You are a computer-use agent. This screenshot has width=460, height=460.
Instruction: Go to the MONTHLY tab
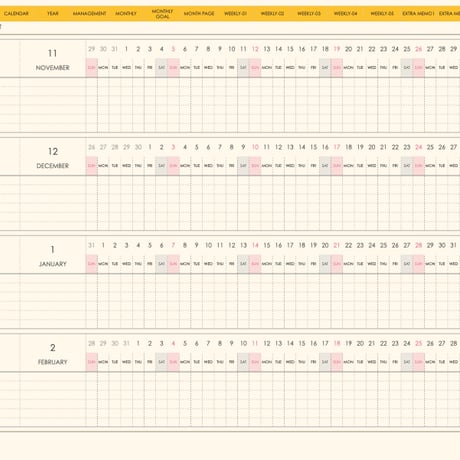click(126, 14)
